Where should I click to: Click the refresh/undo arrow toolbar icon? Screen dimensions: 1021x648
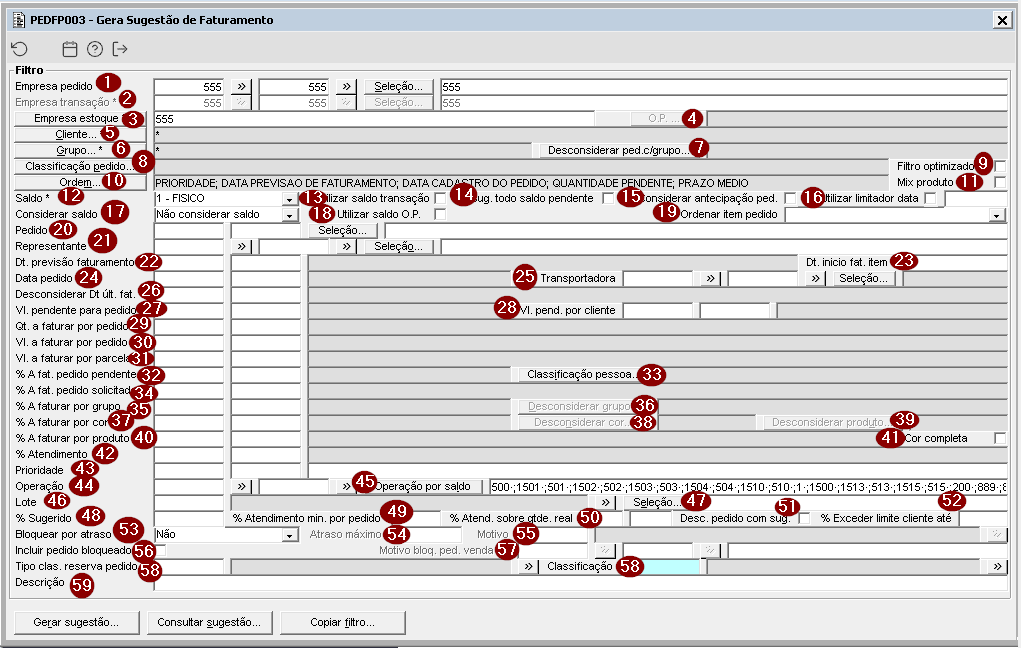(20, 49)
